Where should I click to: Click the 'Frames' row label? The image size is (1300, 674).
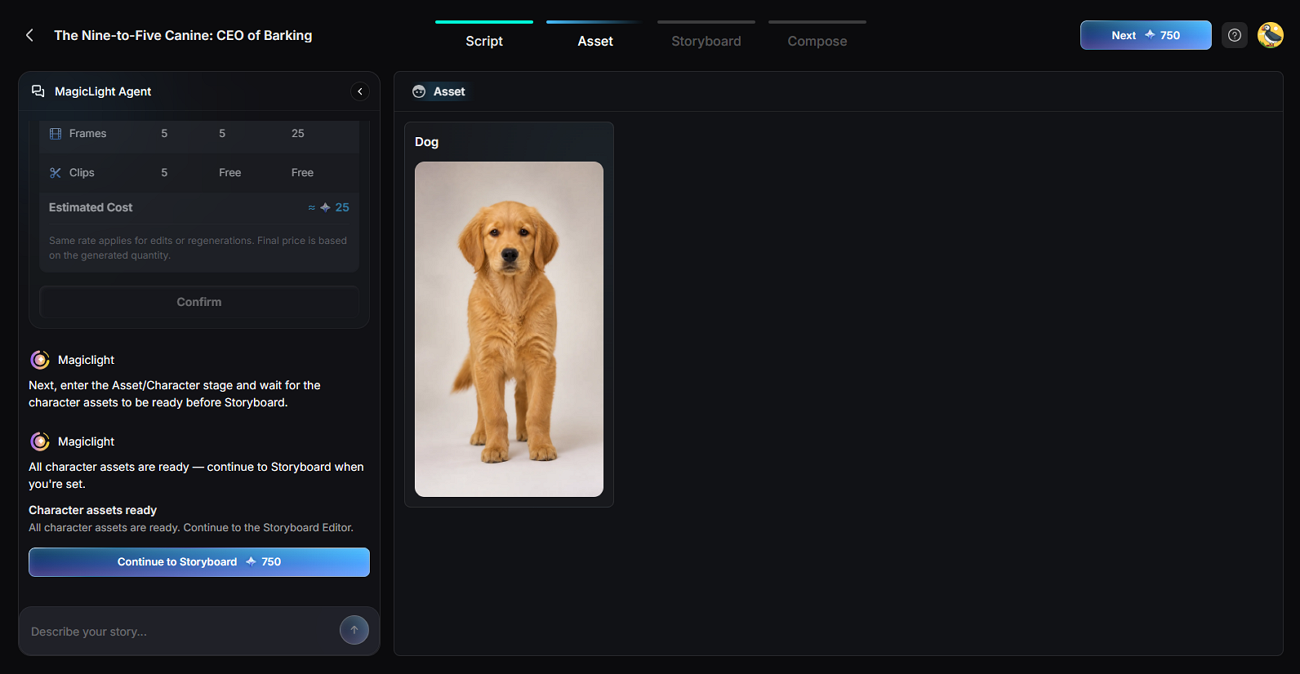pos(88,133)
